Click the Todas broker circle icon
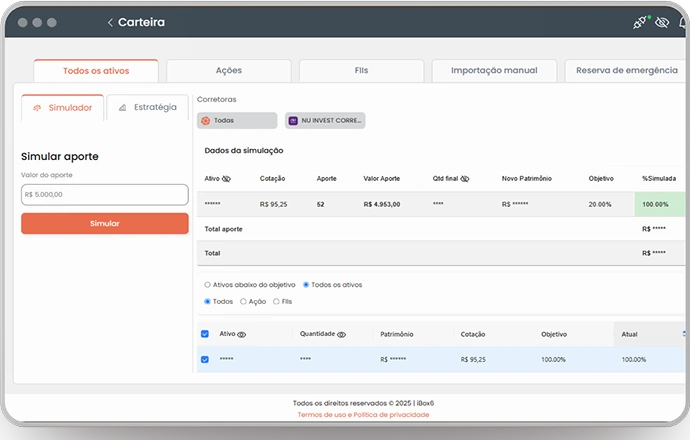The height and width of the screenshot is (440, 690). (206, 121)
